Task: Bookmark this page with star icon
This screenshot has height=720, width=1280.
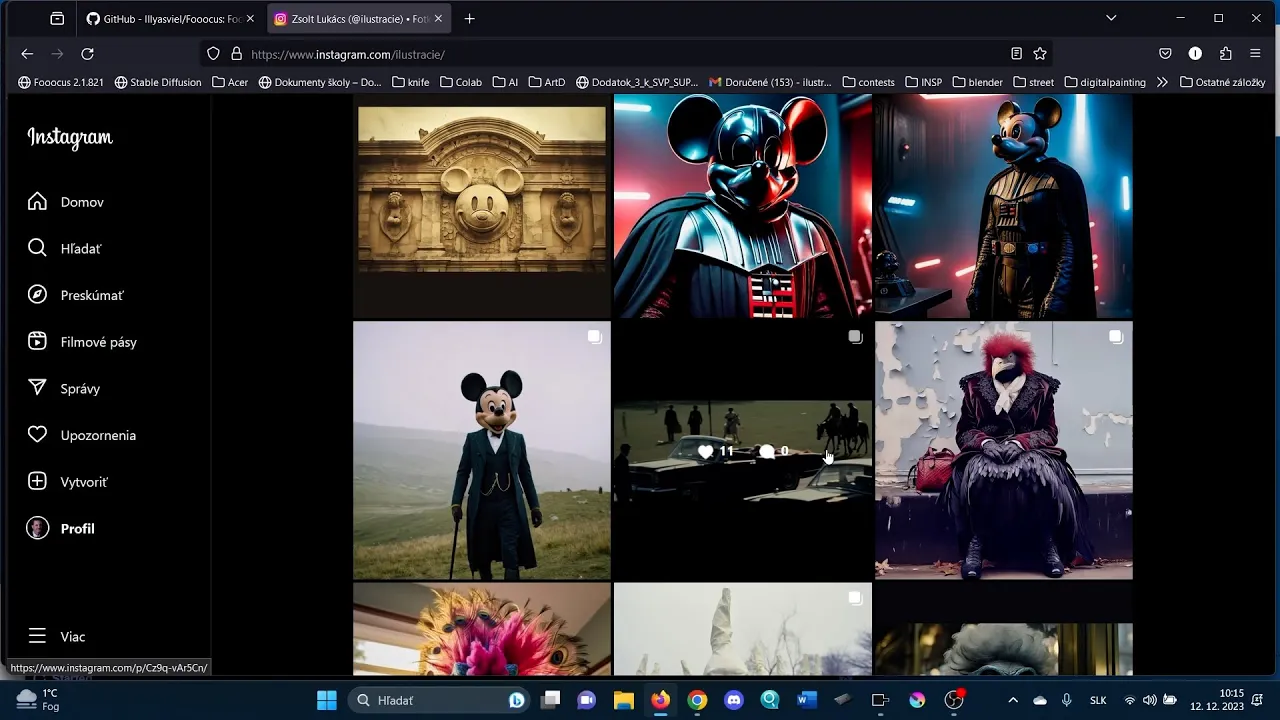Action: click(x=1040, y=54)
